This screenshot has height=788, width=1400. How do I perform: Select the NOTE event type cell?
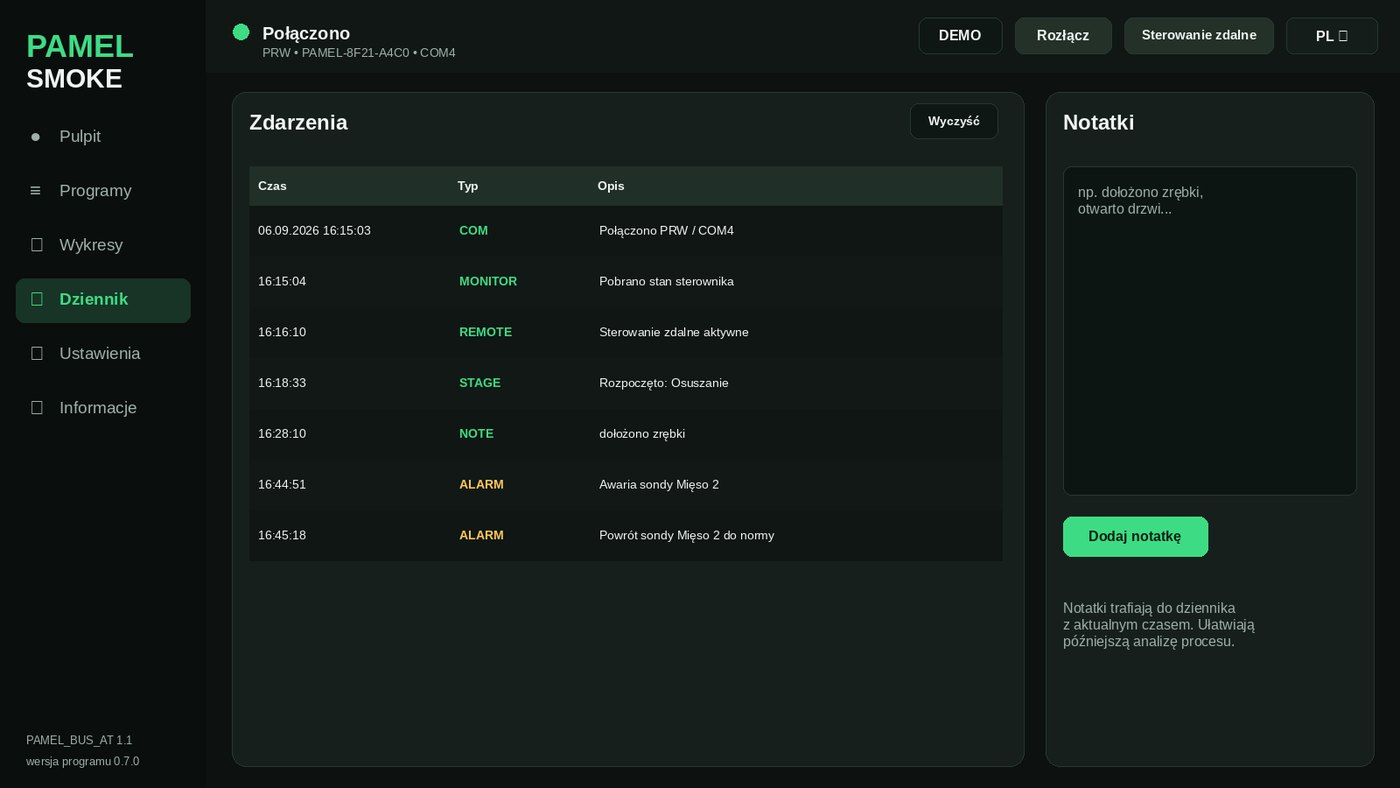point(476,434)
